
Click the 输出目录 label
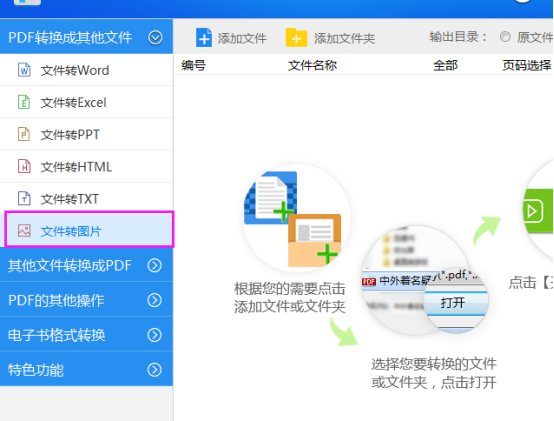pyautogui.click(x=458, y=37)
